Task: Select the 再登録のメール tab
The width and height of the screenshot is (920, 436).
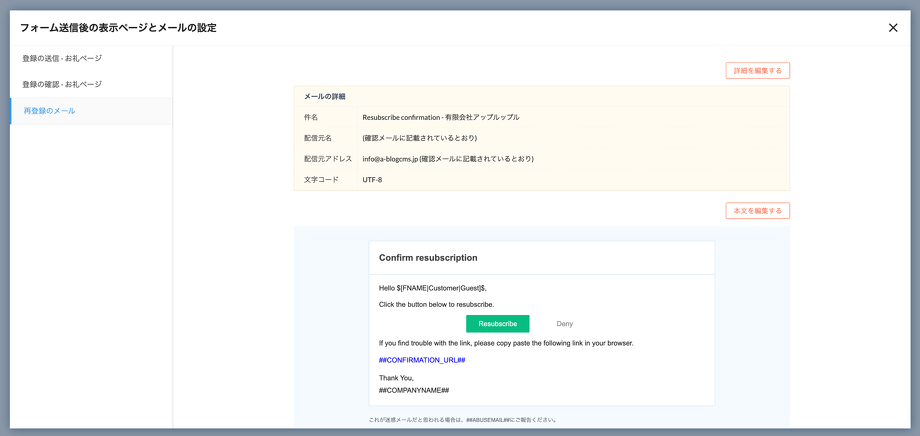Action: (50, 111)
